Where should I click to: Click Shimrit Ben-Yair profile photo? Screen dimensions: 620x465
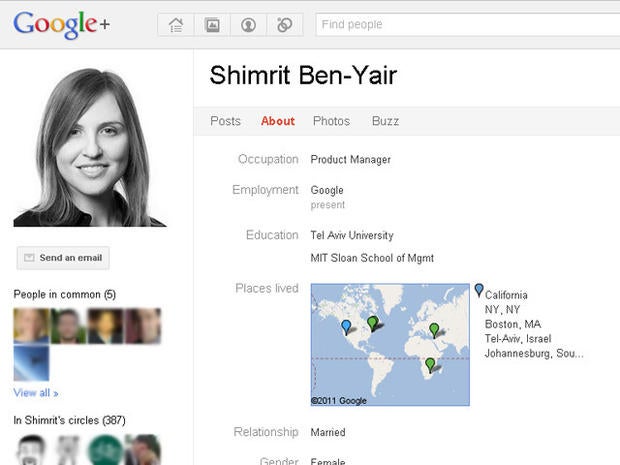pos(90,147)
